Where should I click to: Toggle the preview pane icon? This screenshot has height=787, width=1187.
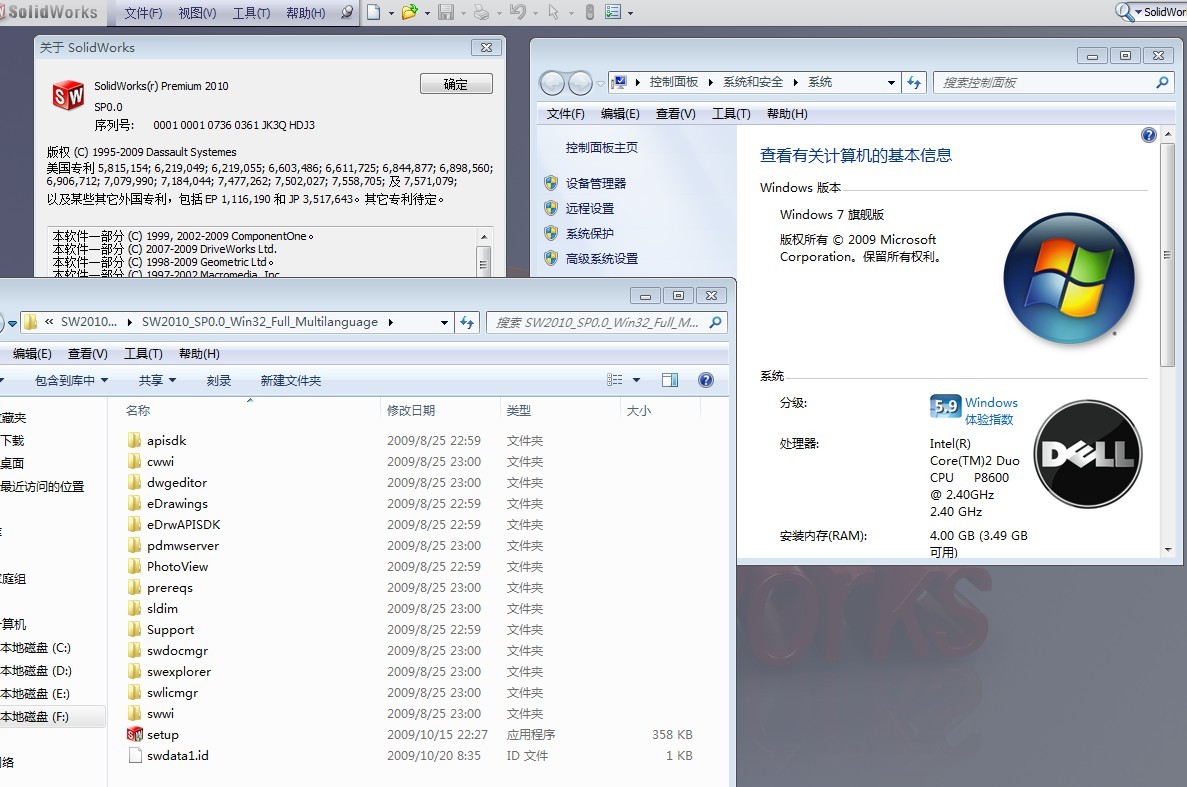(x=670, y=380)
